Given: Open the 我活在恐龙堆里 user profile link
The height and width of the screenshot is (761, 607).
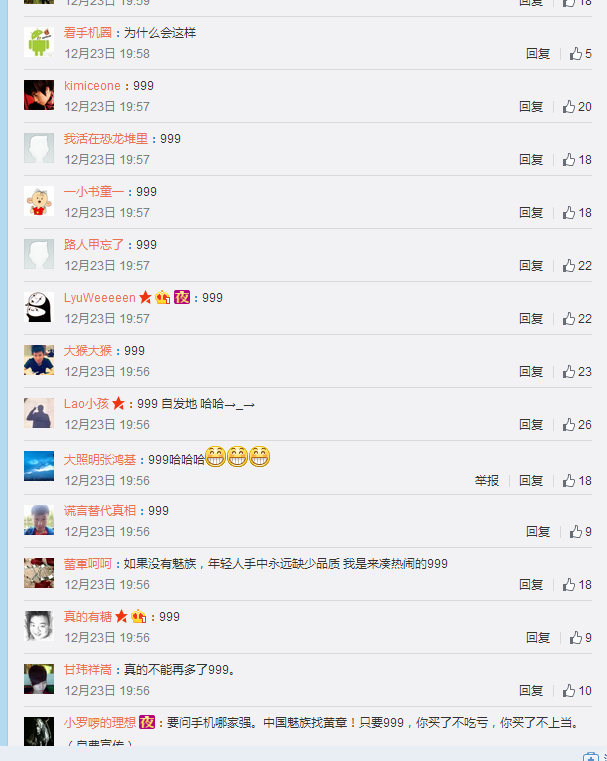Looking at the screenshot, I should (106, 139).
